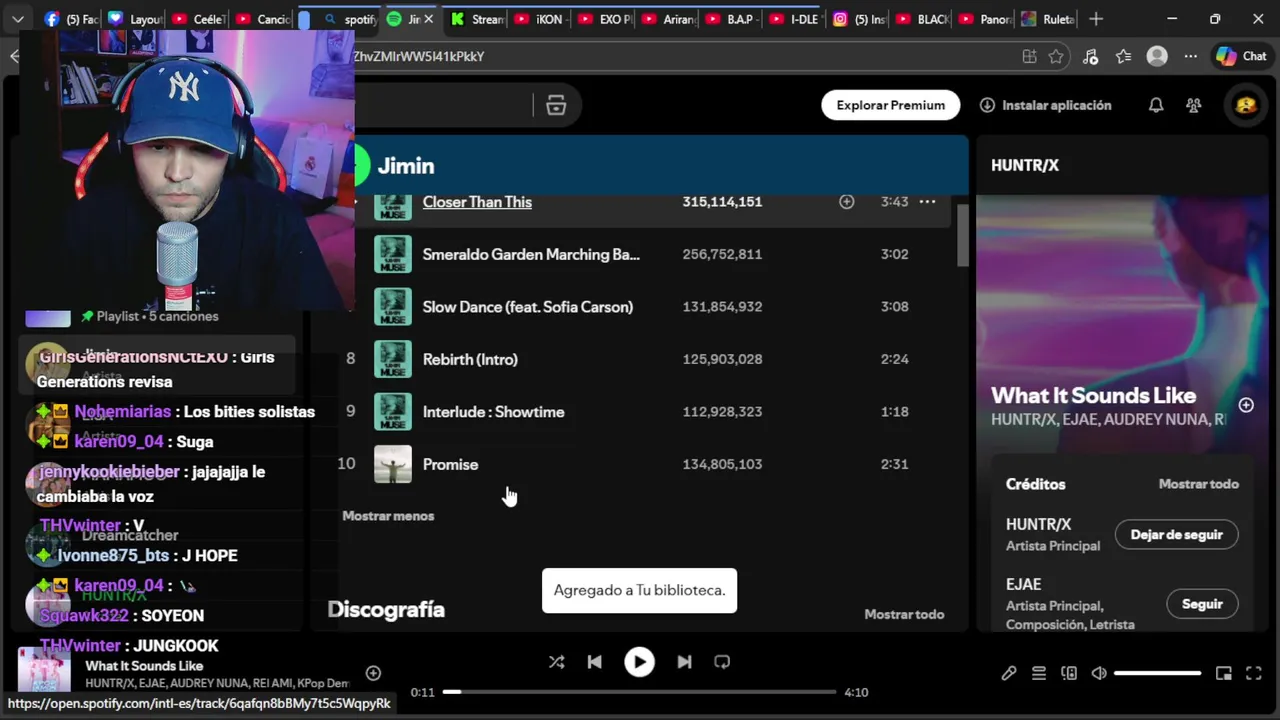Switch to the Ruleta browser tab
This screenshot has height=720, width=1280.
1046,19
